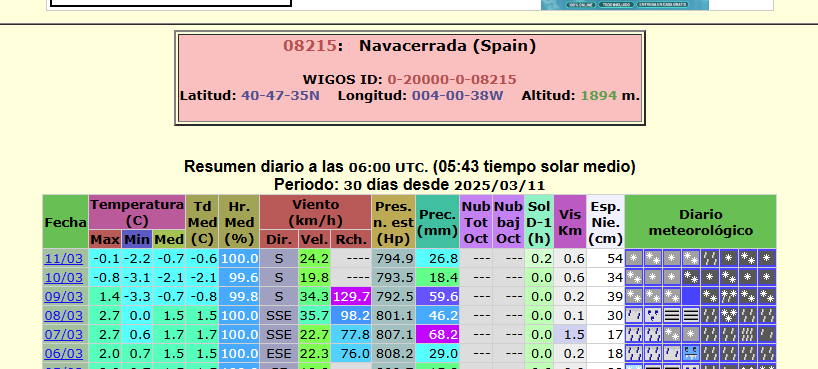Click the empty blue diary cell in the 09/03 row
This screenshot has width=818, height=369.
click(x=691, y=296)
